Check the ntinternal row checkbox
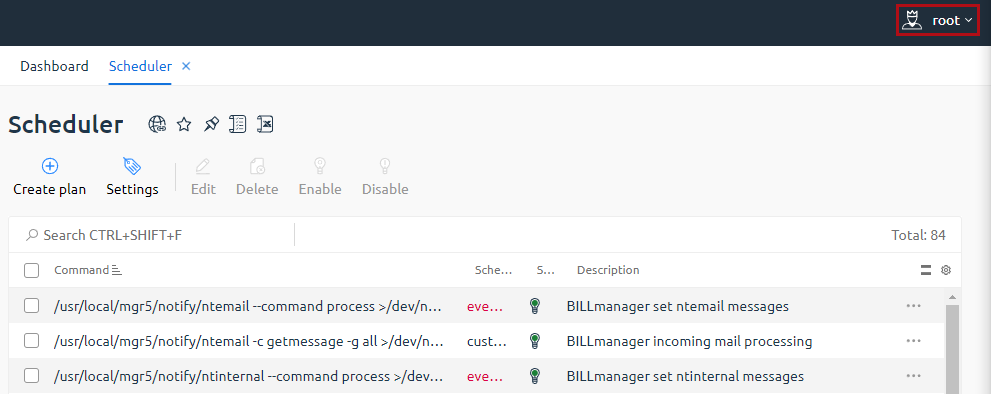Screen dimensions: 991x394 [32, 376]
